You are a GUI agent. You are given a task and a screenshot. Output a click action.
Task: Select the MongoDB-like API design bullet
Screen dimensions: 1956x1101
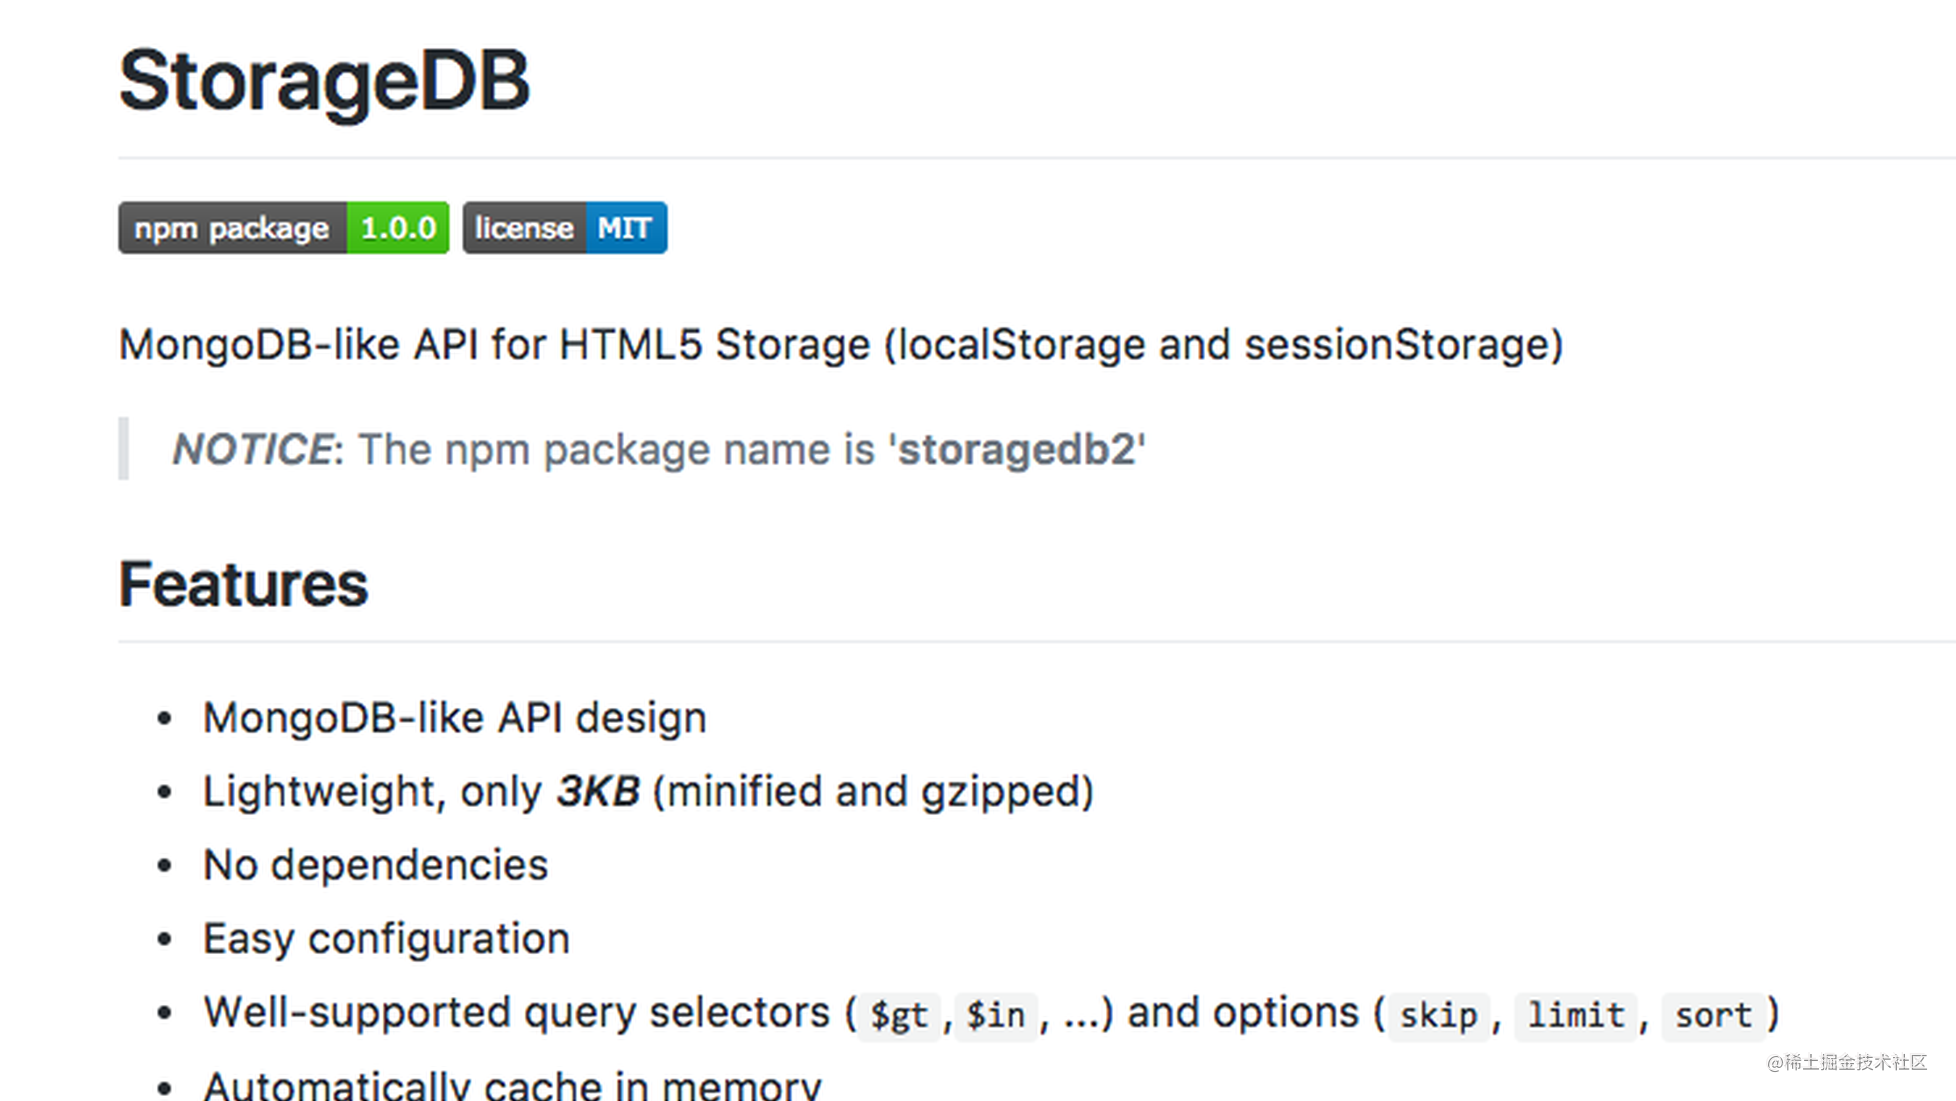(x=454, y=716)
